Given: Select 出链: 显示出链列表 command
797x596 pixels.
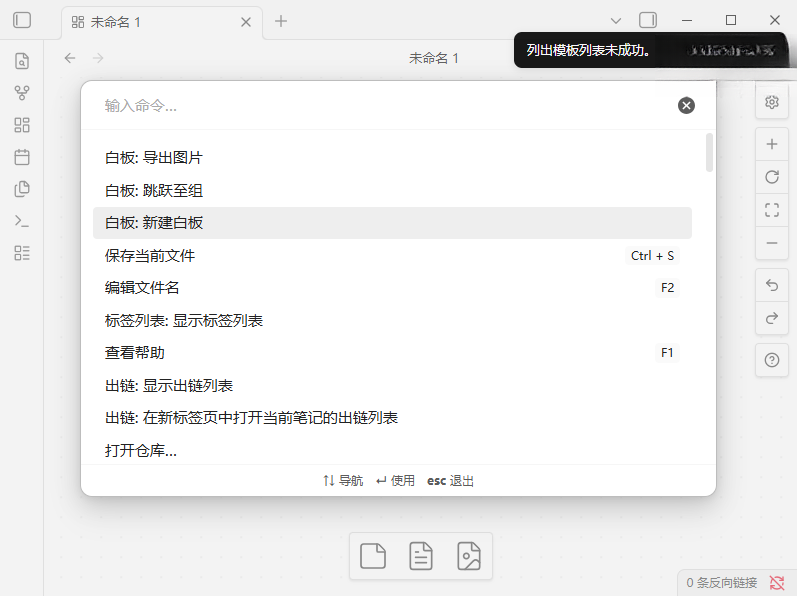Looking at the screenshot, I should 392,385.
